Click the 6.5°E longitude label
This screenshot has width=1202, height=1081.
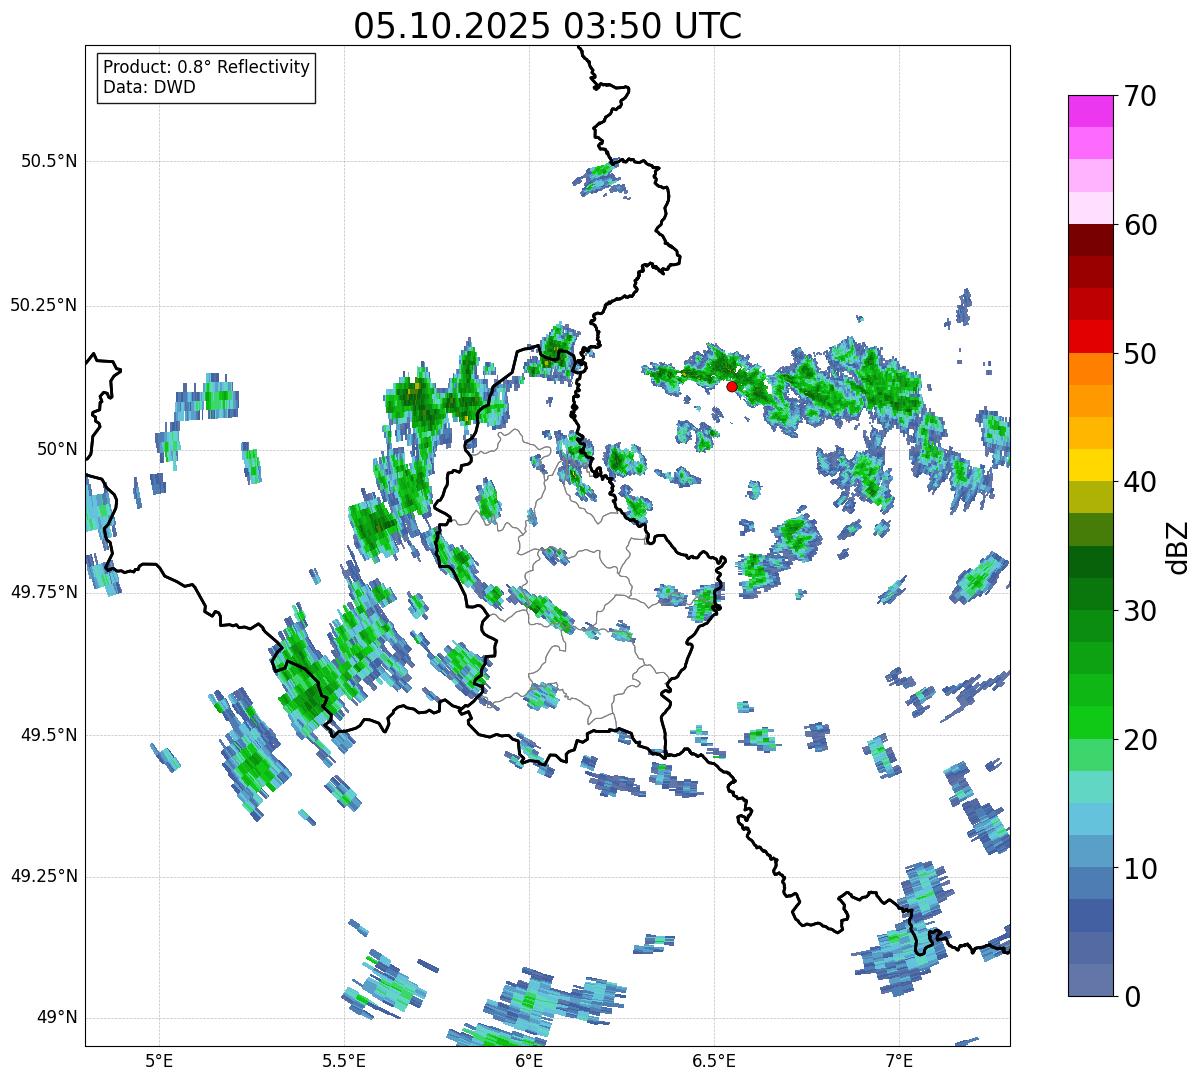(714, 1060)
